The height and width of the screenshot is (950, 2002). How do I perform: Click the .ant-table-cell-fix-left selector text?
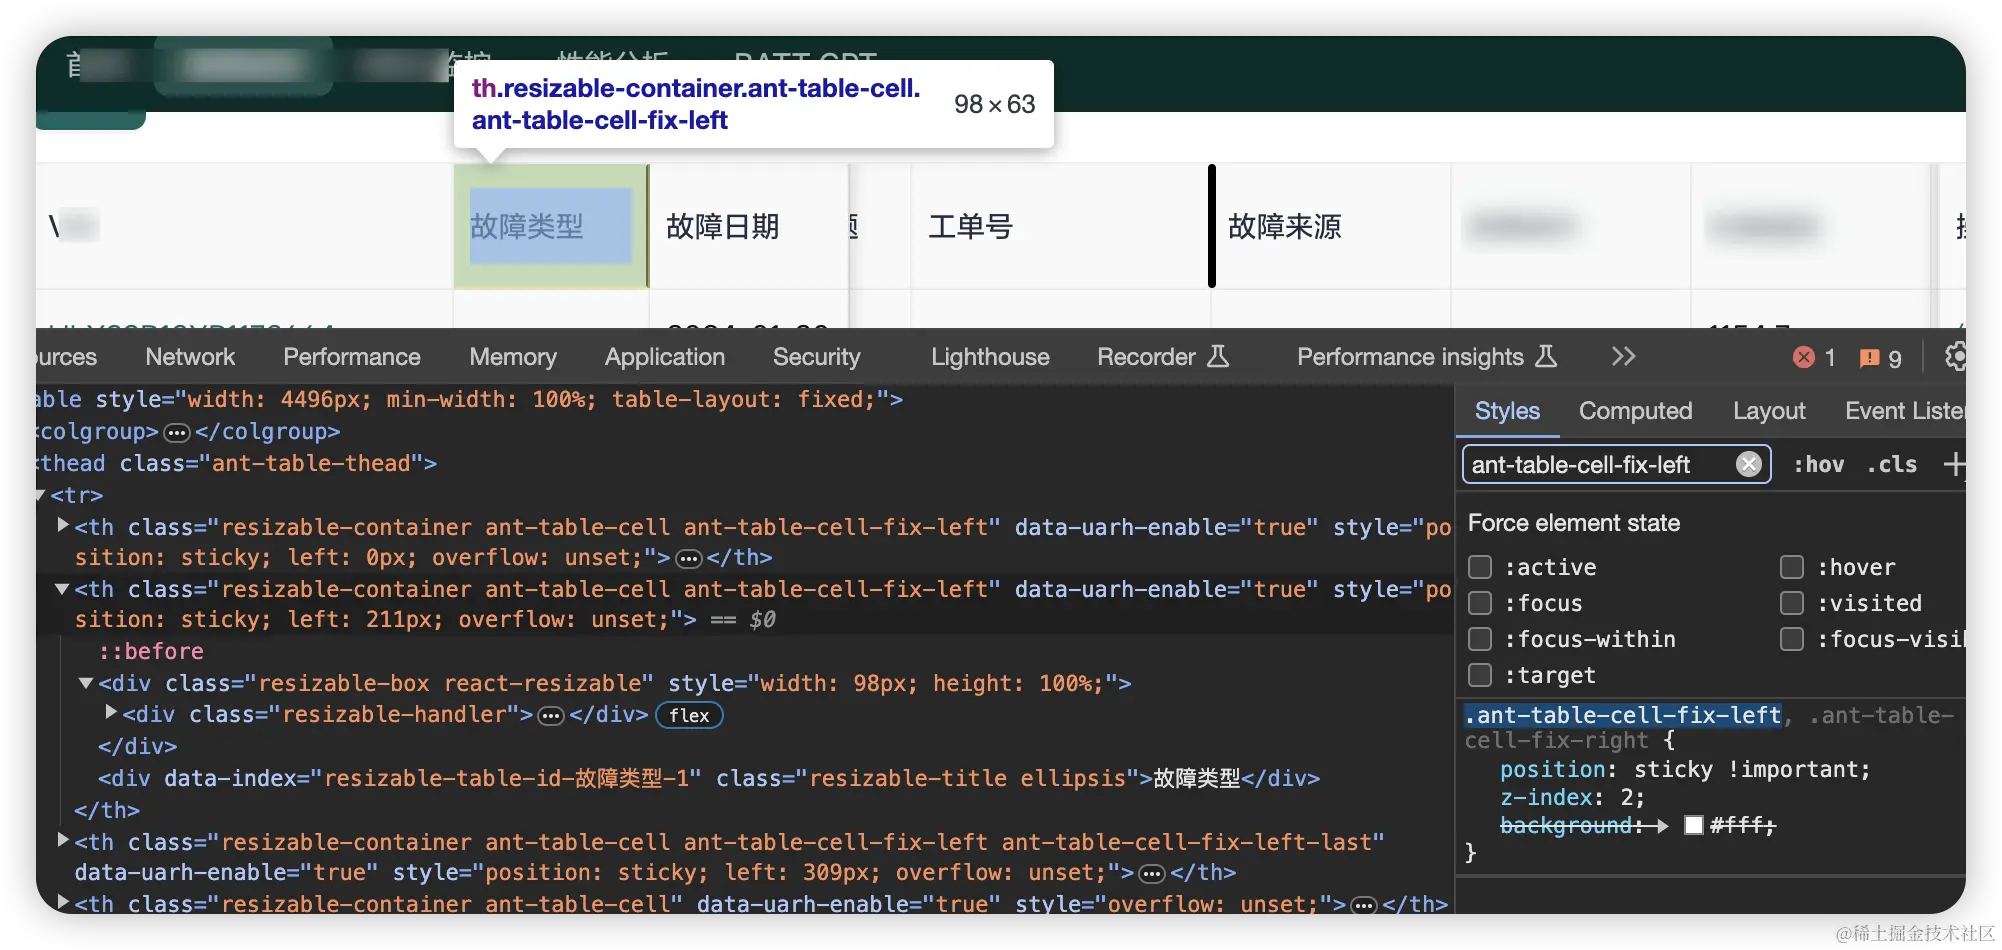point(1623,715)
